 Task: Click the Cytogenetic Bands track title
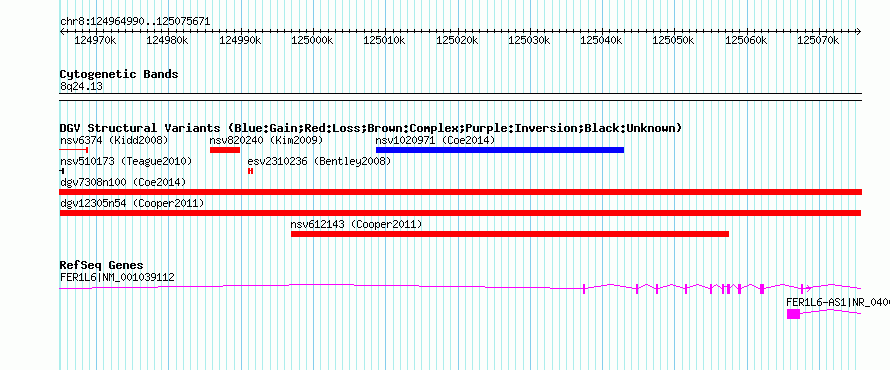[x=119, y=74]
